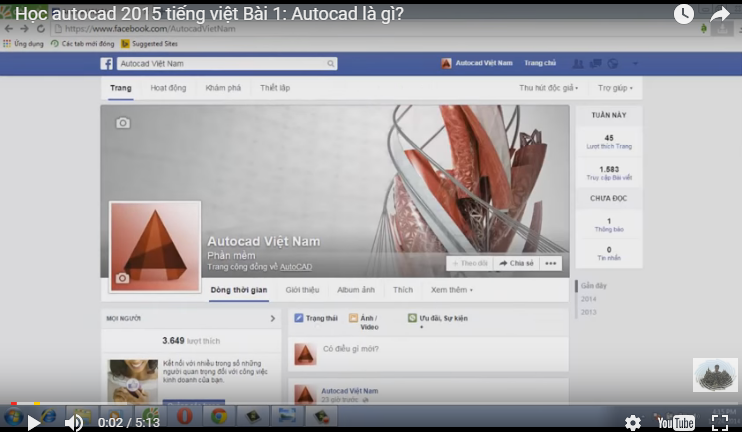This screenshot has height=432, width=742.
Task: Click camera icon on cover photo
Action: click(123, 123)
